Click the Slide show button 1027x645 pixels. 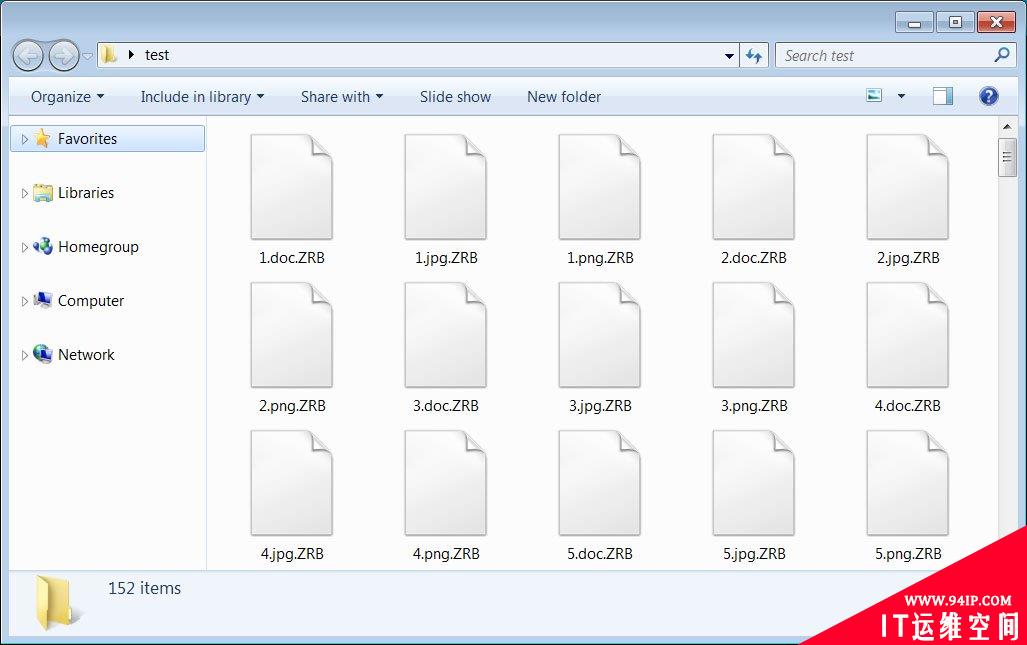click(455, 97)
